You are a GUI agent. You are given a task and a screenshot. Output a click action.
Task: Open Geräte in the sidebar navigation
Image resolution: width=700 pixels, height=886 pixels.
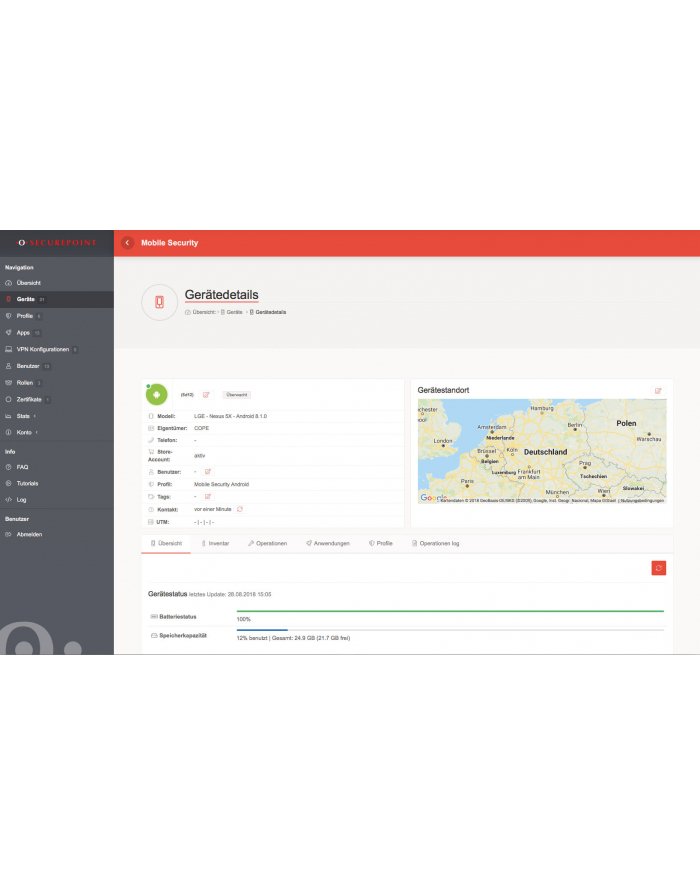pos(26,299)
